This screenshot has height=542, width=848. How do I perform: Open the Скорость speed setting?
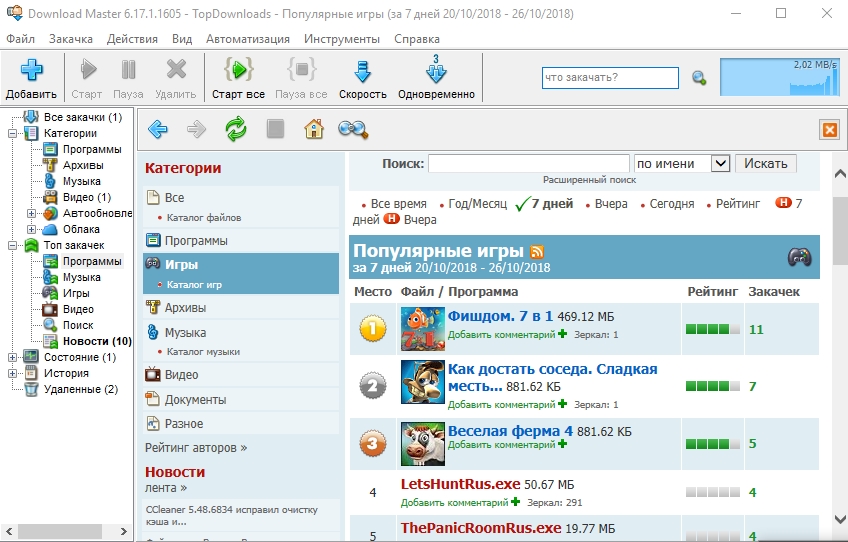point(363,79)
